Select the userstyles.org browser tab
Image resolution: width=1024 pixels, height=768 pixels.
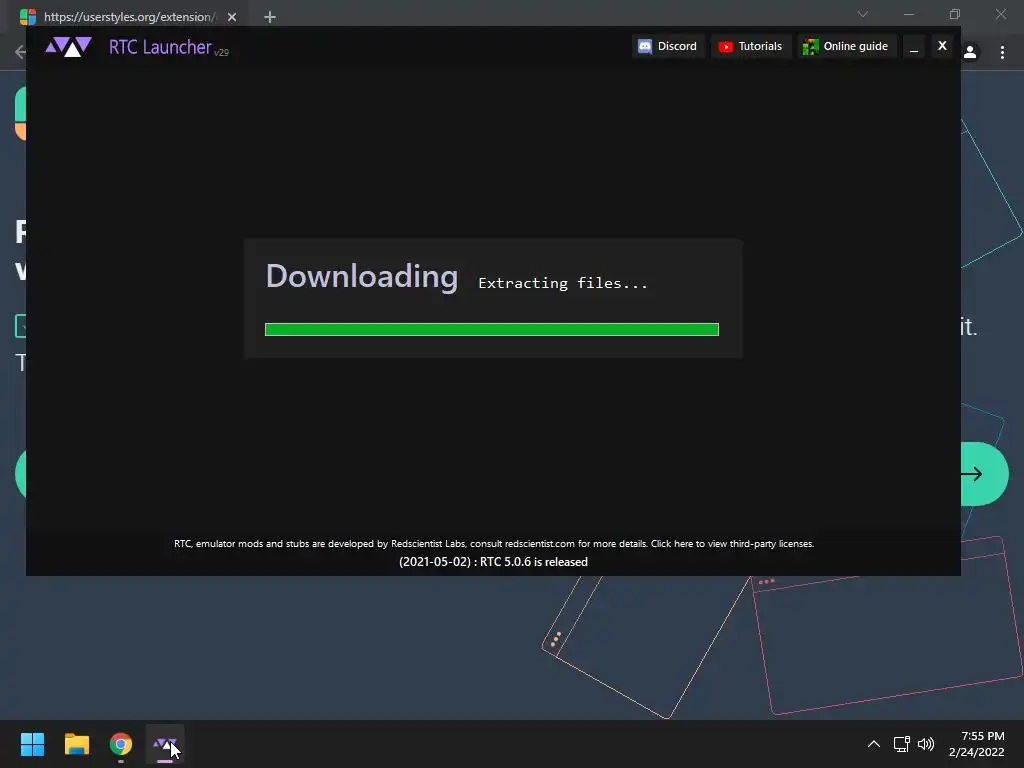(x=127, y=16)
